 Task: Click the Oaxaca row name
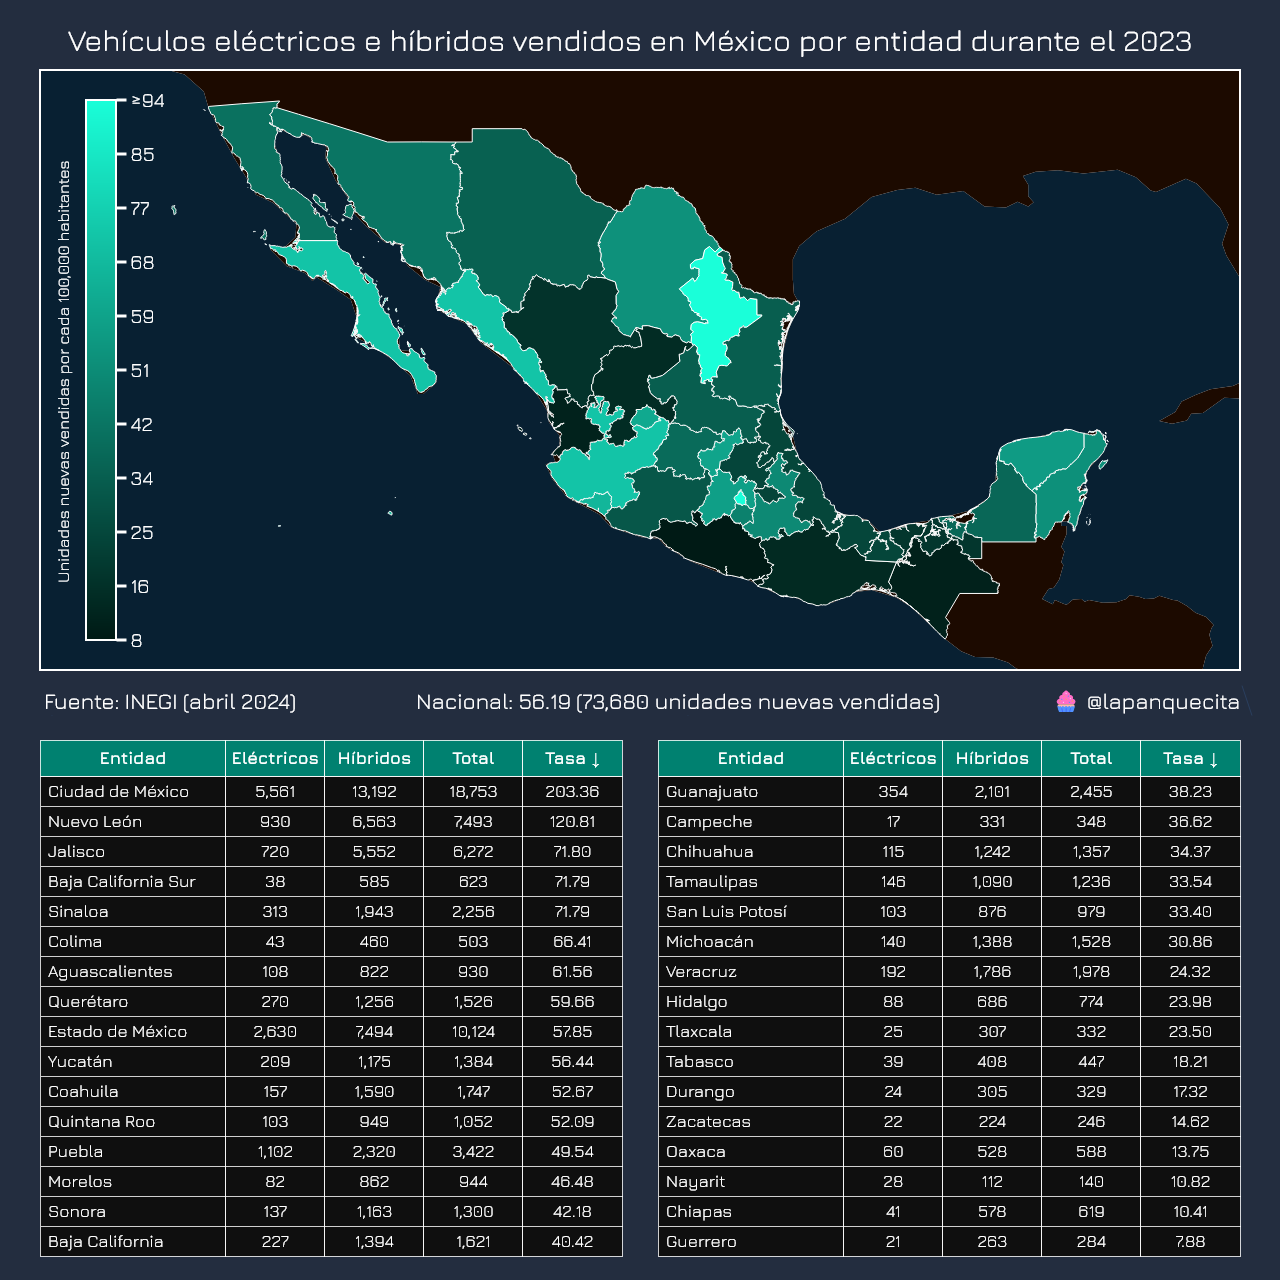[x=696, y=1151]
